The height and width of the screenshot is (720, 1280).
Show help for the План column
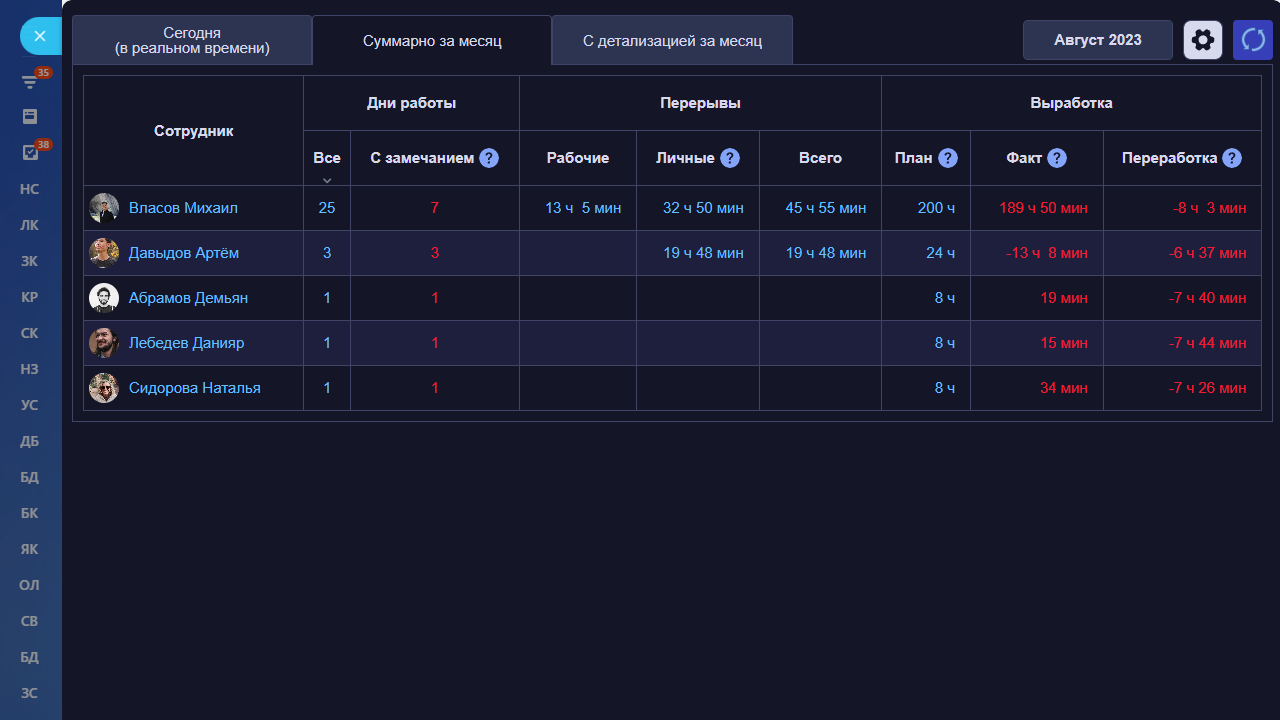coord(948,158)
